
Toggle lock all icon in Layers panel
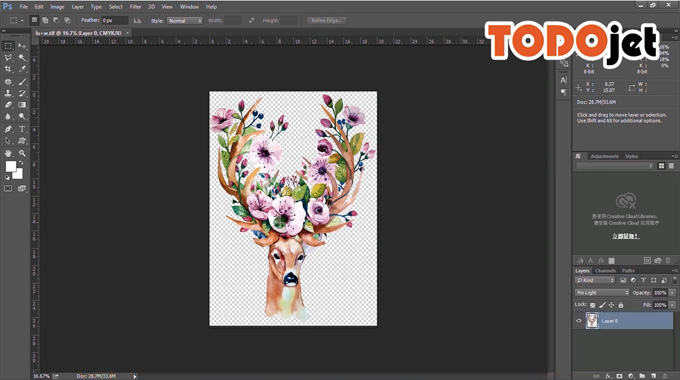pos(621,305)
